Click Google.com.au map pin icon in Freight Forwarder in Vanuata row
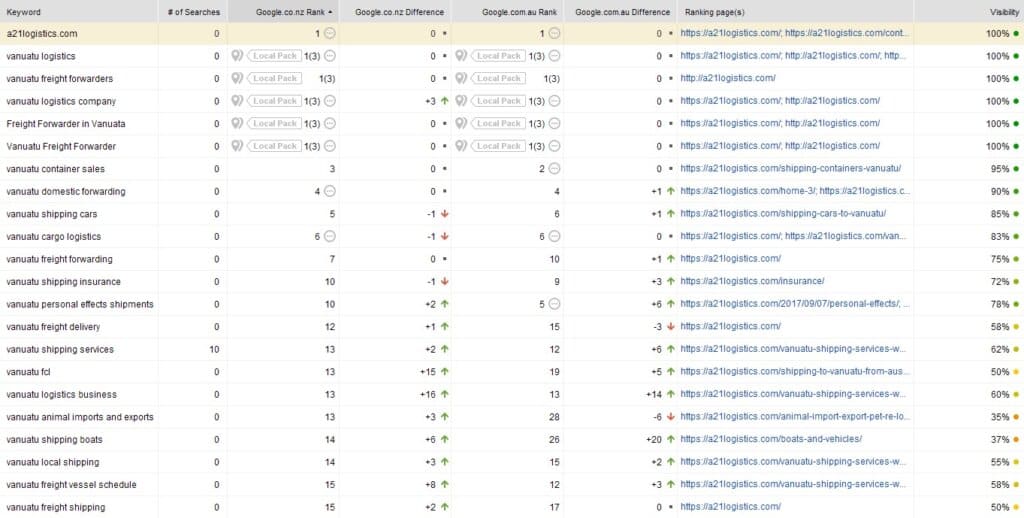Image resolution: width=1024 pixels, height=518 pixels. 461,123
